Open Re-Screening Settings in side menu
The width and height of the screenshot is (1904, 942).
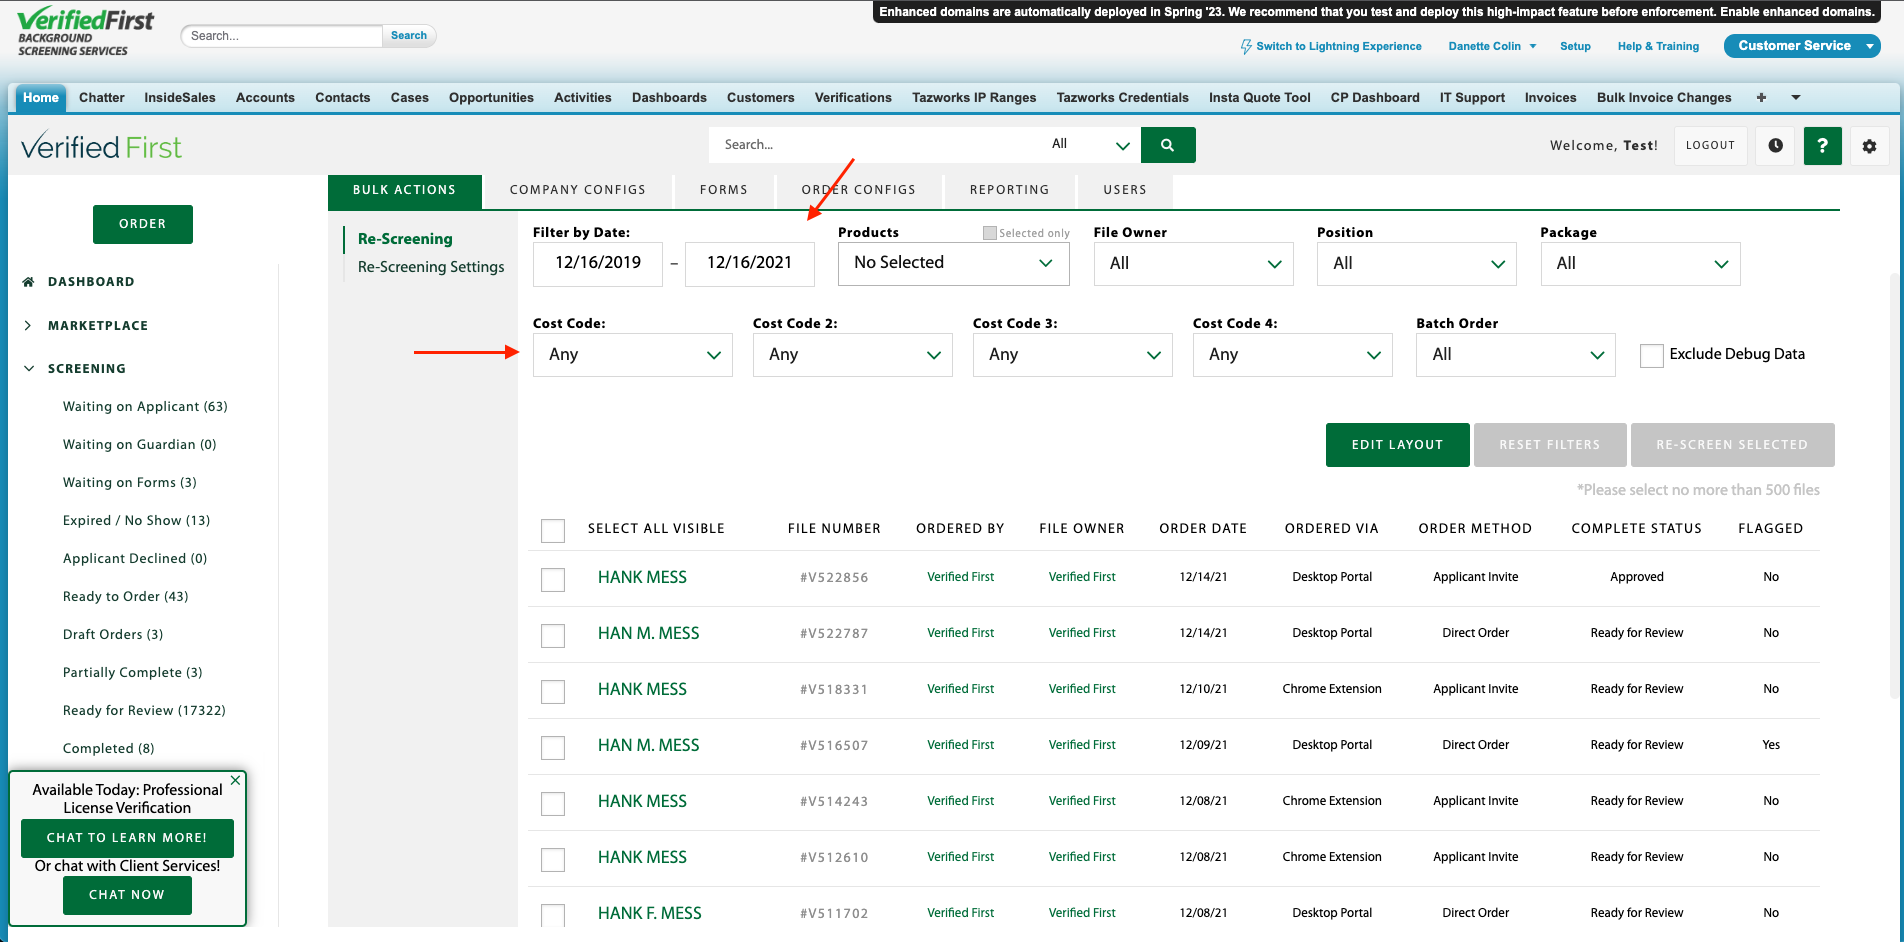click(431, 267)
